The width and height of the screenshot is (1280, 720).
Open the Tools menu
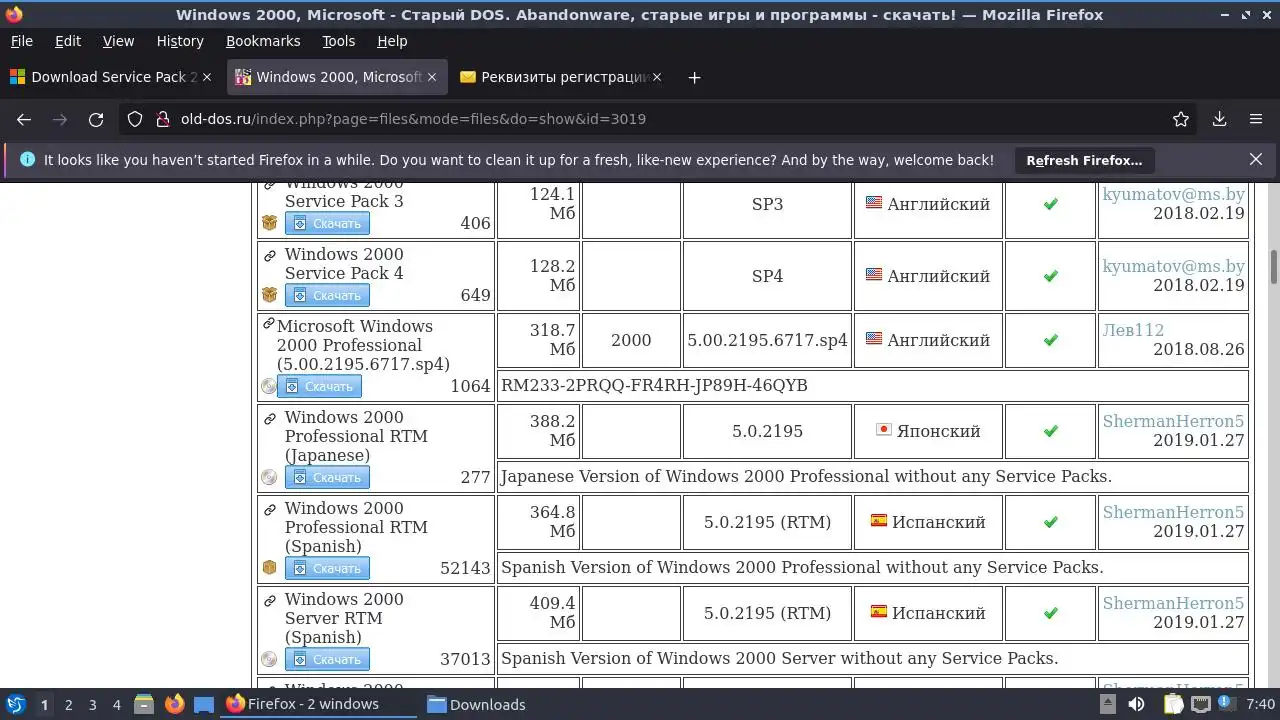[x=338, y=41]
